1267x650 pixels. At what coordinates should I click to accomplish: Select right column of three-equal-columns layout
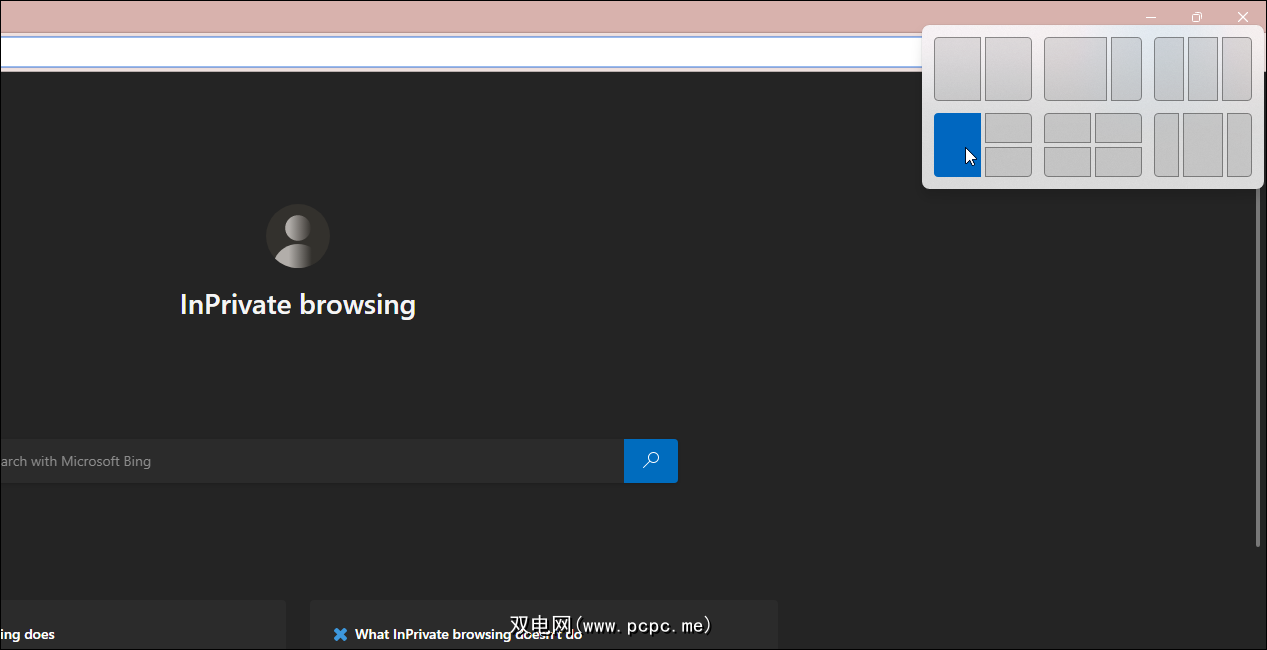[1237, 69]
